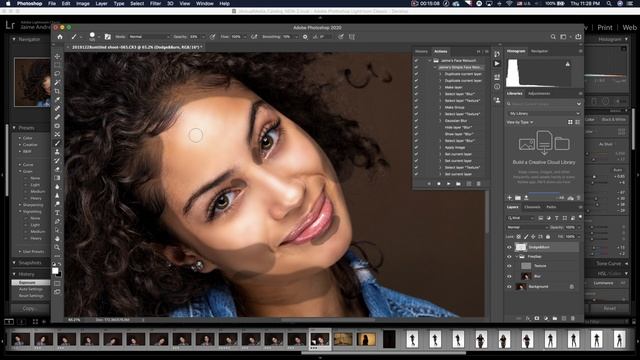This screenshot has height=360, width=640.
Task: Click the macOS Spotlight search icon
Action: coord(609,3)
